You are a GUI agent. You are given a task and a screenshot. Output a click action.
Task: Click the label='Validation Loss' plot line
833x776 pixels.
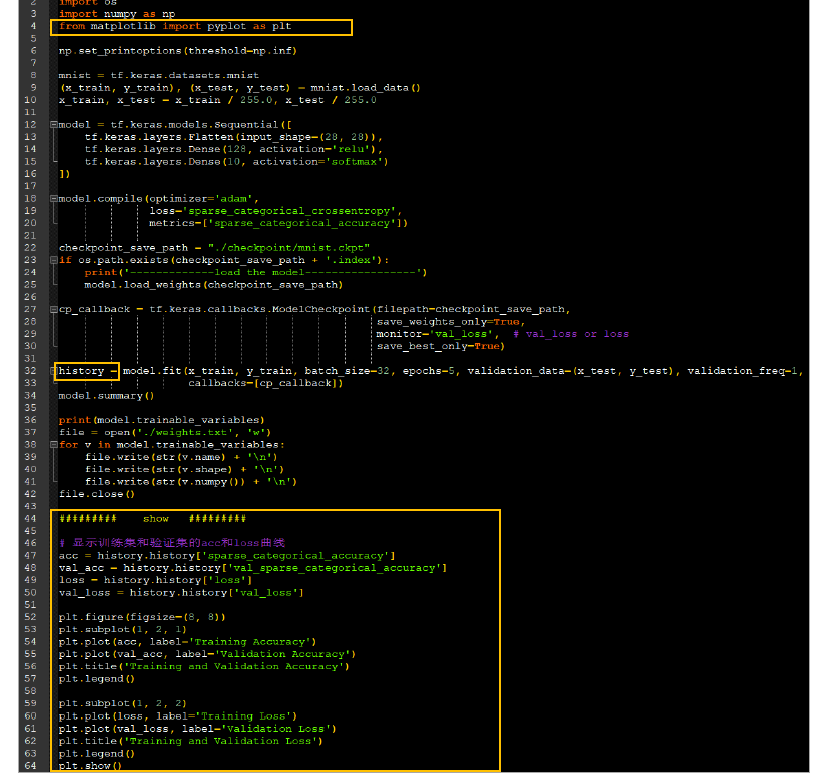(198, 729)
